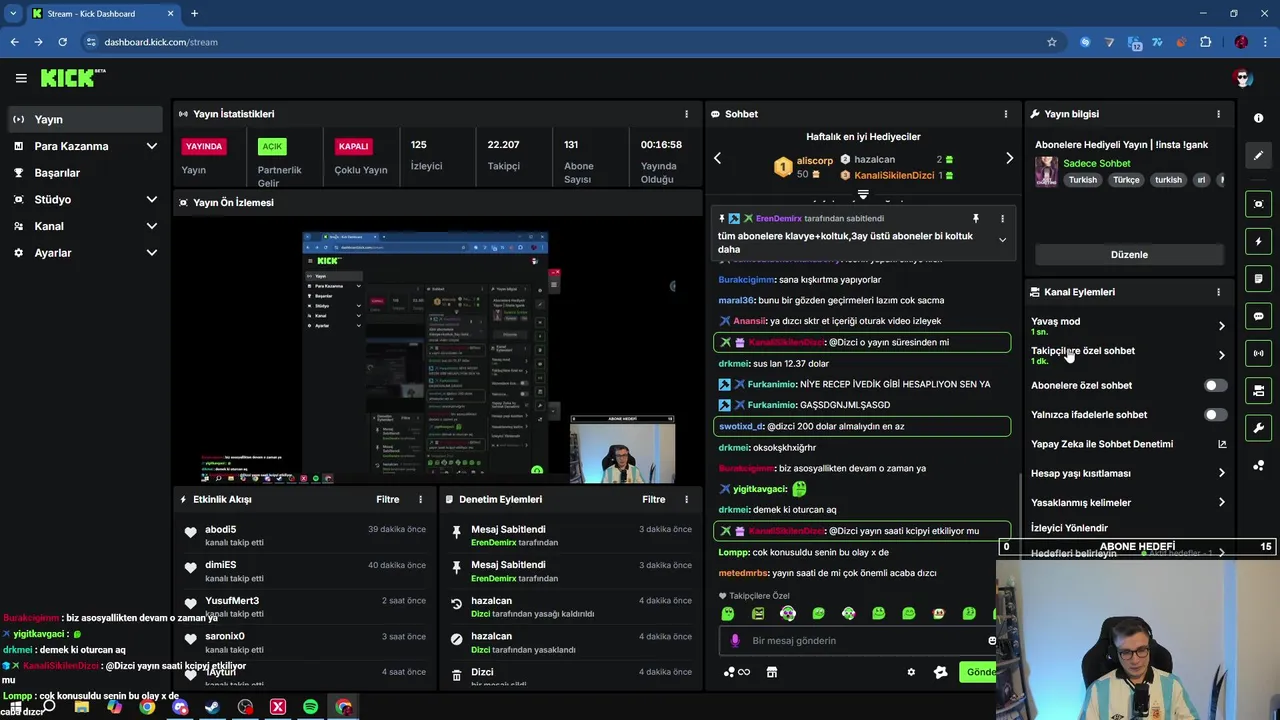
Task: Show next weekly gifters with right arrow
Action: [1009, 158]
